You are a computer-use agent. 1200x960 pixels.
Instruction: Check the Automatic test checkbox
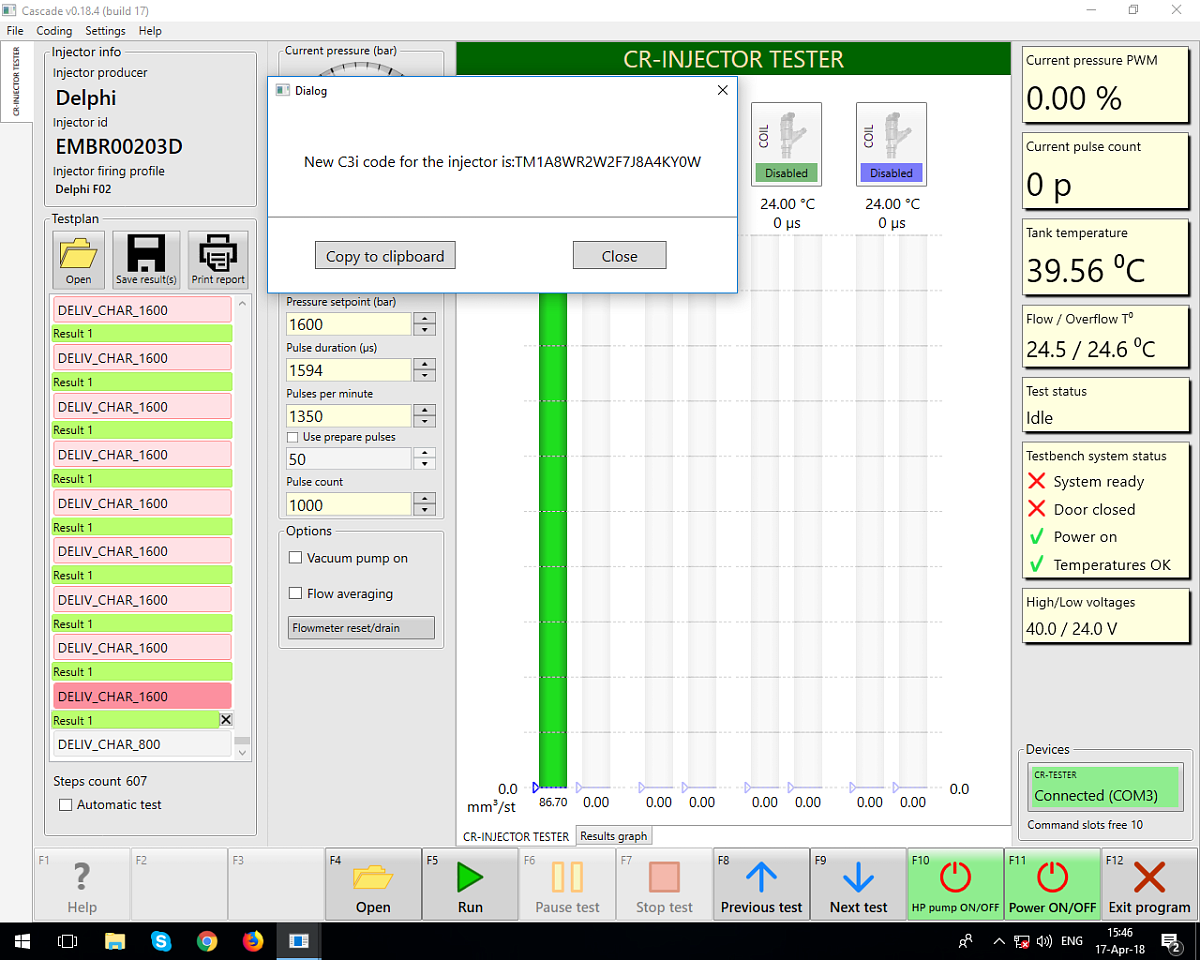[x=66, y=804]
